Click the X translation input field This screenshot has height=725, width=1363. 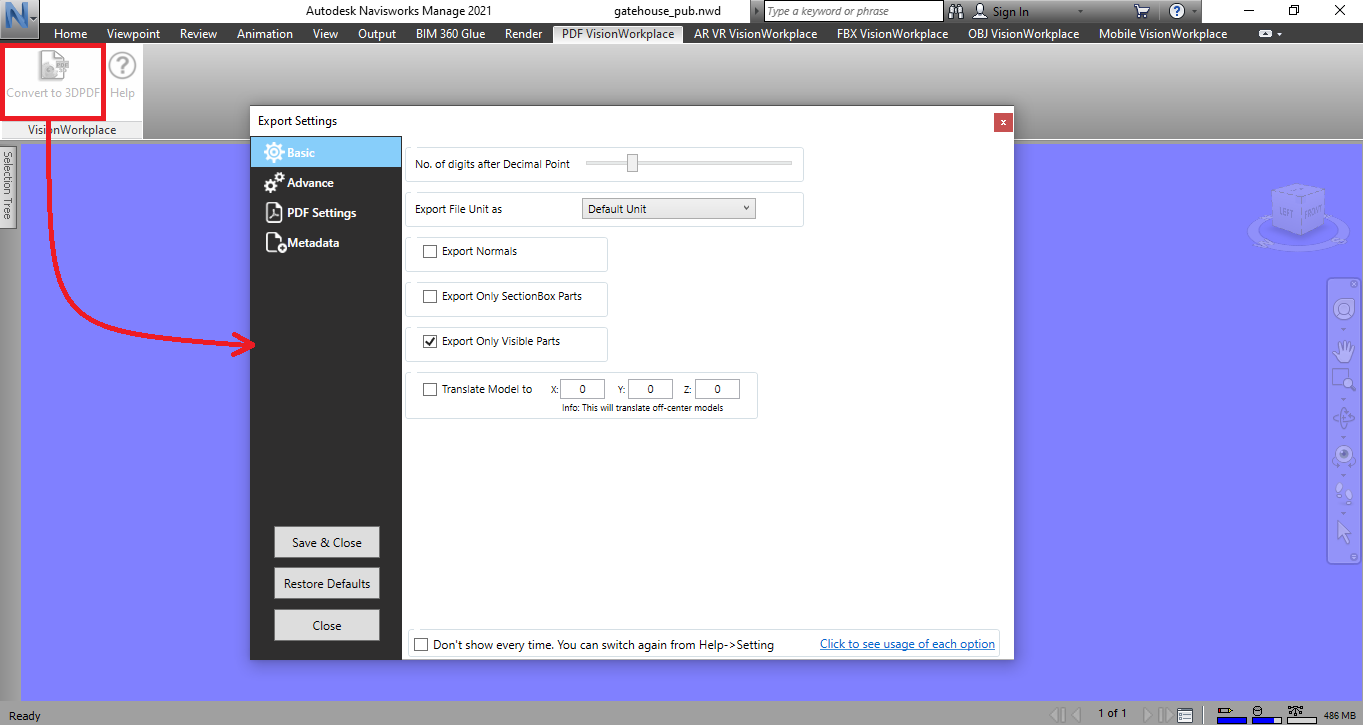click(582, 390)
